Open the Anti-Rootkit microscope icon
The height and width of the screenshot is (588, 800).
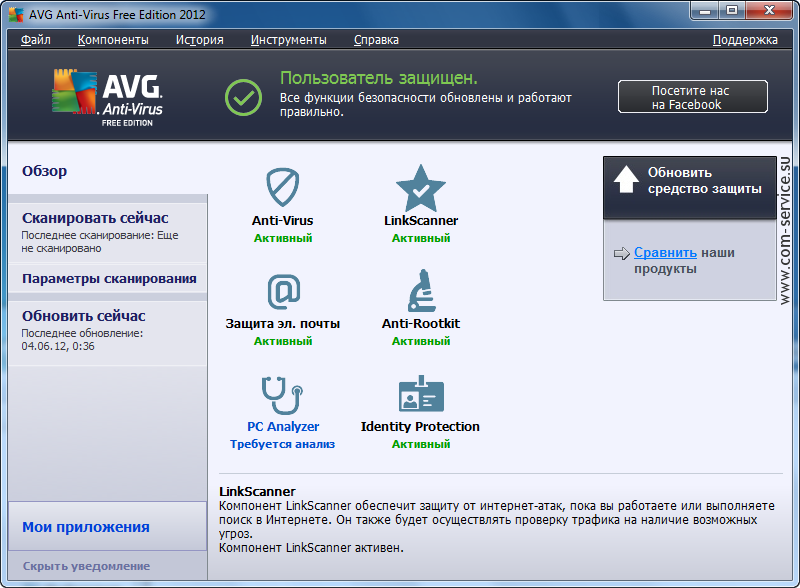(x=421, y=290)
